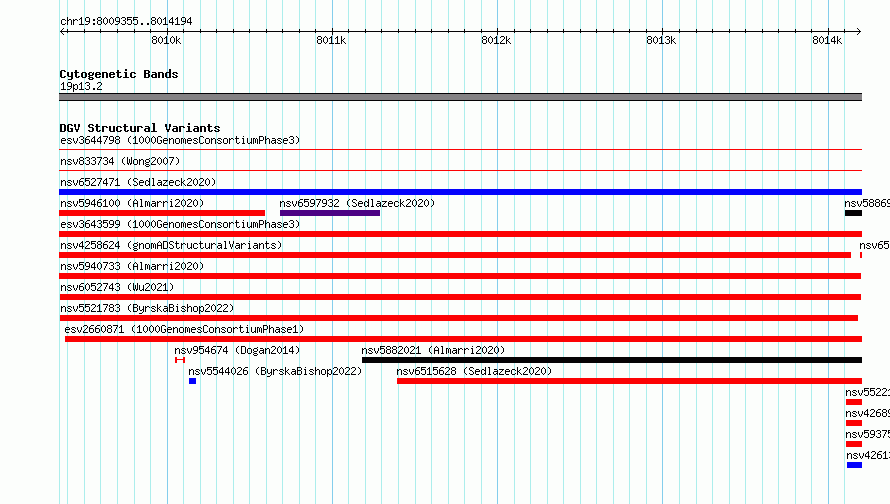Click the 8010k ruler tick label

pos(166,40)
